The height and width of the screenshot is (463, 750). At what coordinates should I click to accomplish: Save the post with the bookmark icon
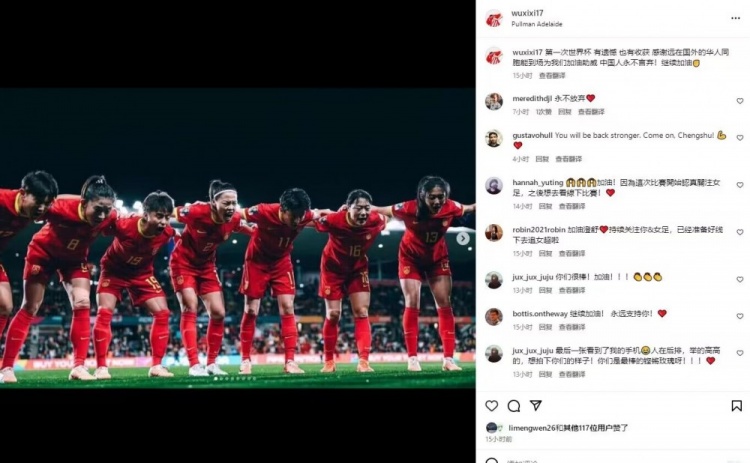click(737, 406)
